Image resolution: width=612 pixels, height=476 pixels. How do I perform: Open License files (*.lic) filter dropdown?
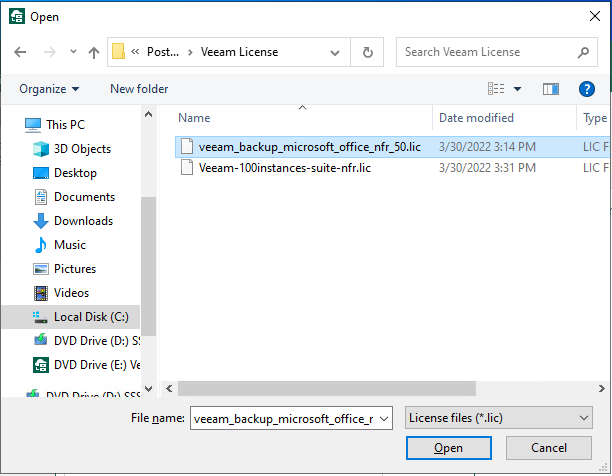tap(498, 418)
